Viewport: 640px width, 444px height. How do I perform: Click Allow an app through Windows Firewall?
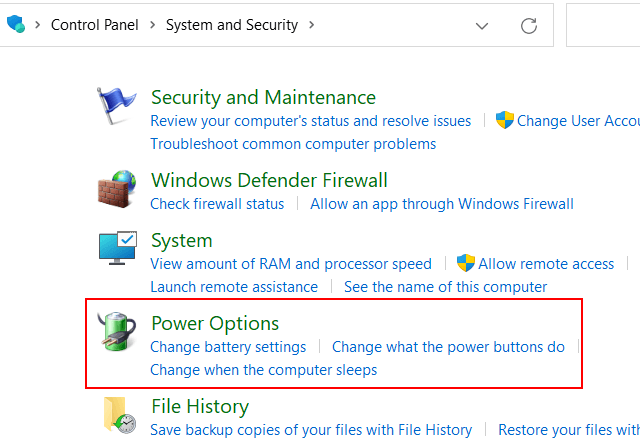point(442,204)
